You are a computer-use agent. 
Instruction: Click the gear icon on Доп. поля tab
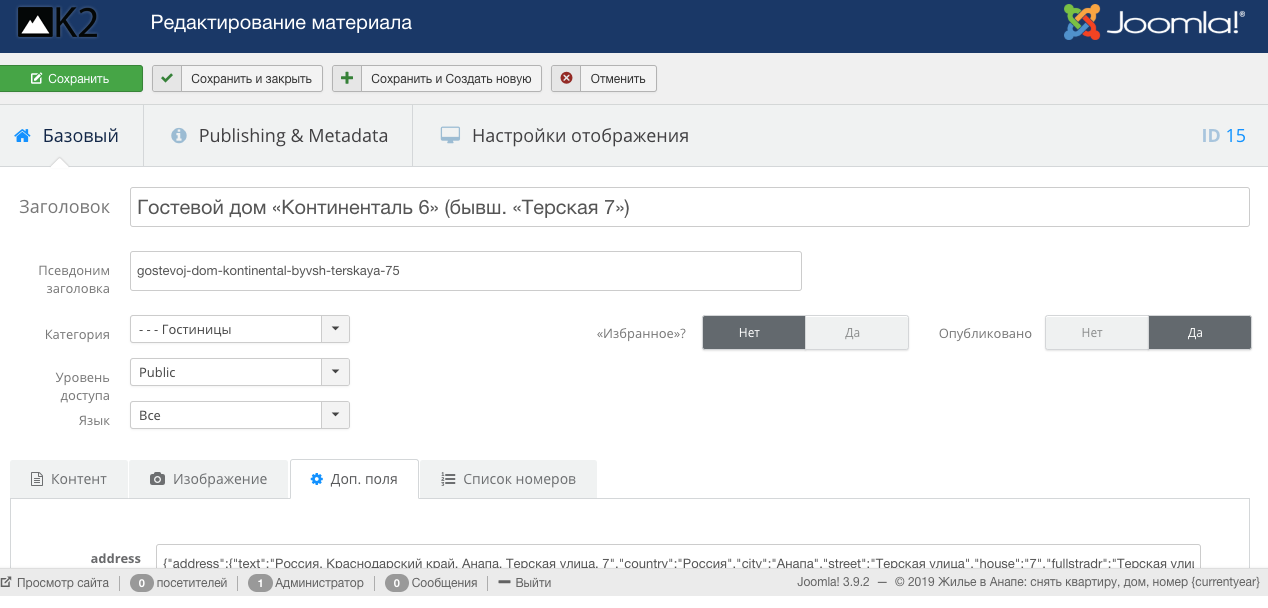click(x=317, y=479)
